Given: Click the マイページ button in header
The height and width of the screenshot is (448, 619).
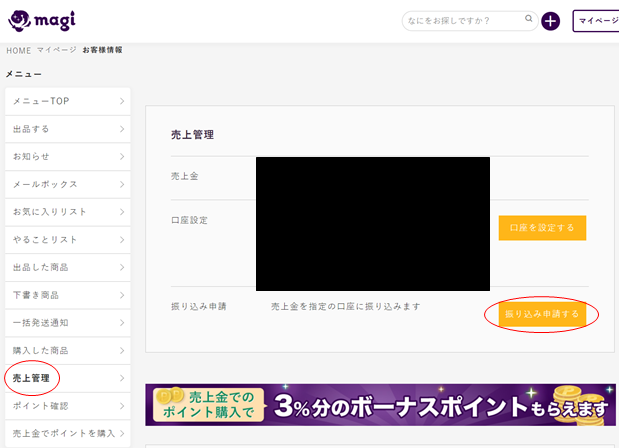Looking at the screenshot, I should tap(596, 21).
